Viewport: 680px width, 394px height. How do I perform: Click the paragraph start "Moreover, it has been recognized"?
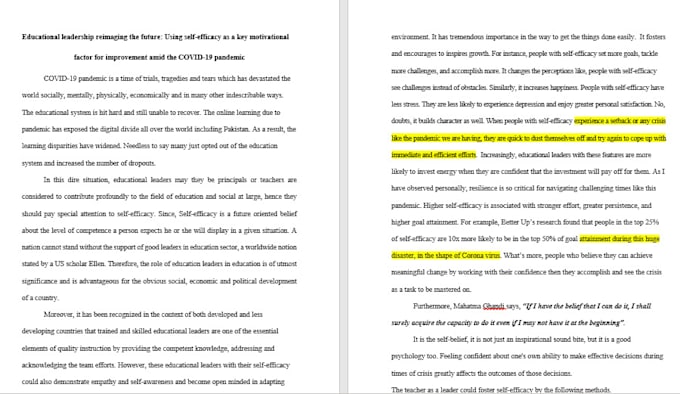click(x=153, y=314)
